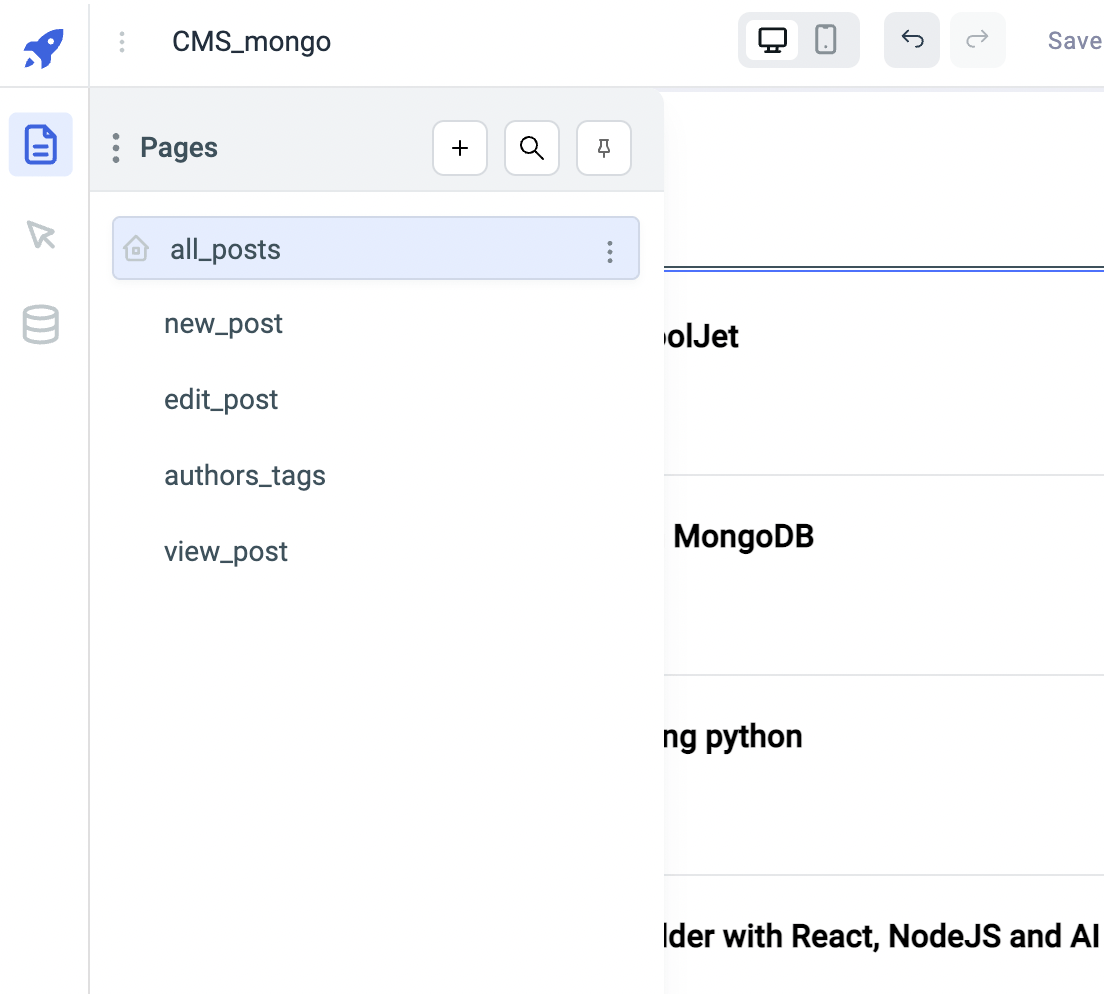Open app options next to CMS_mongo

point(122,42)
